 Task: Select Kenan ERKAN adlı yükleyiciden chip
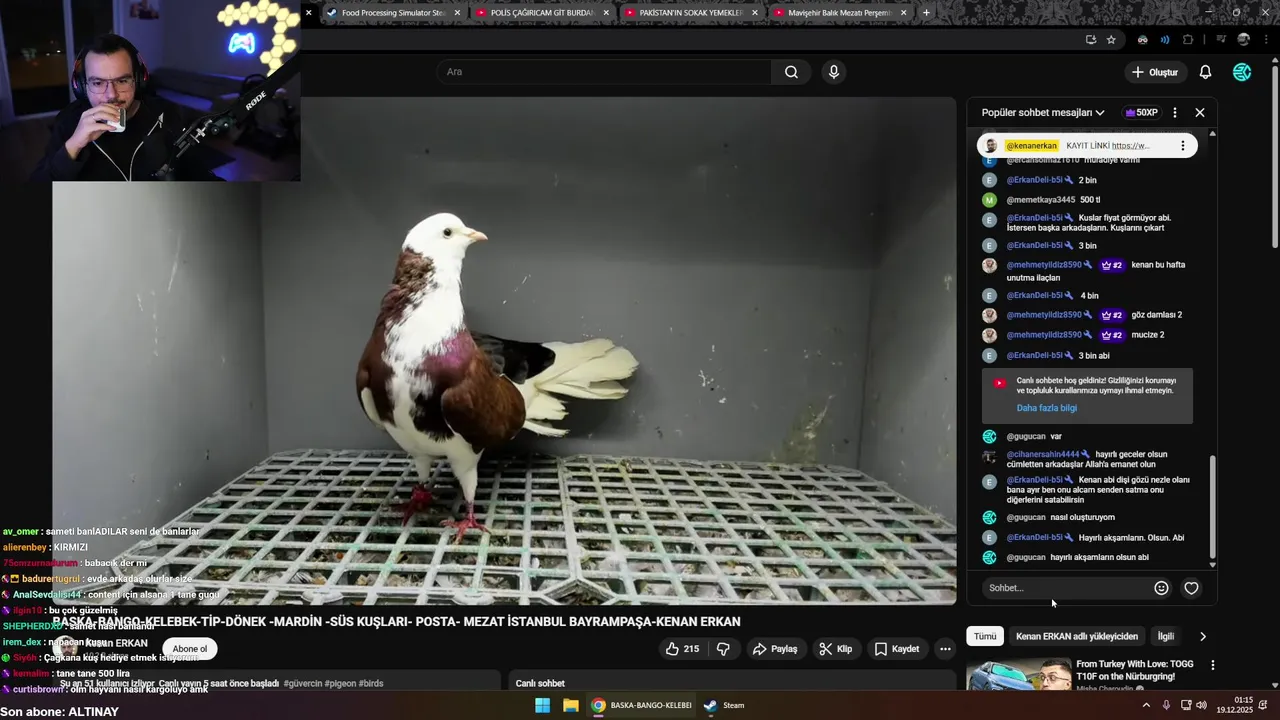tap(1077, 636)
